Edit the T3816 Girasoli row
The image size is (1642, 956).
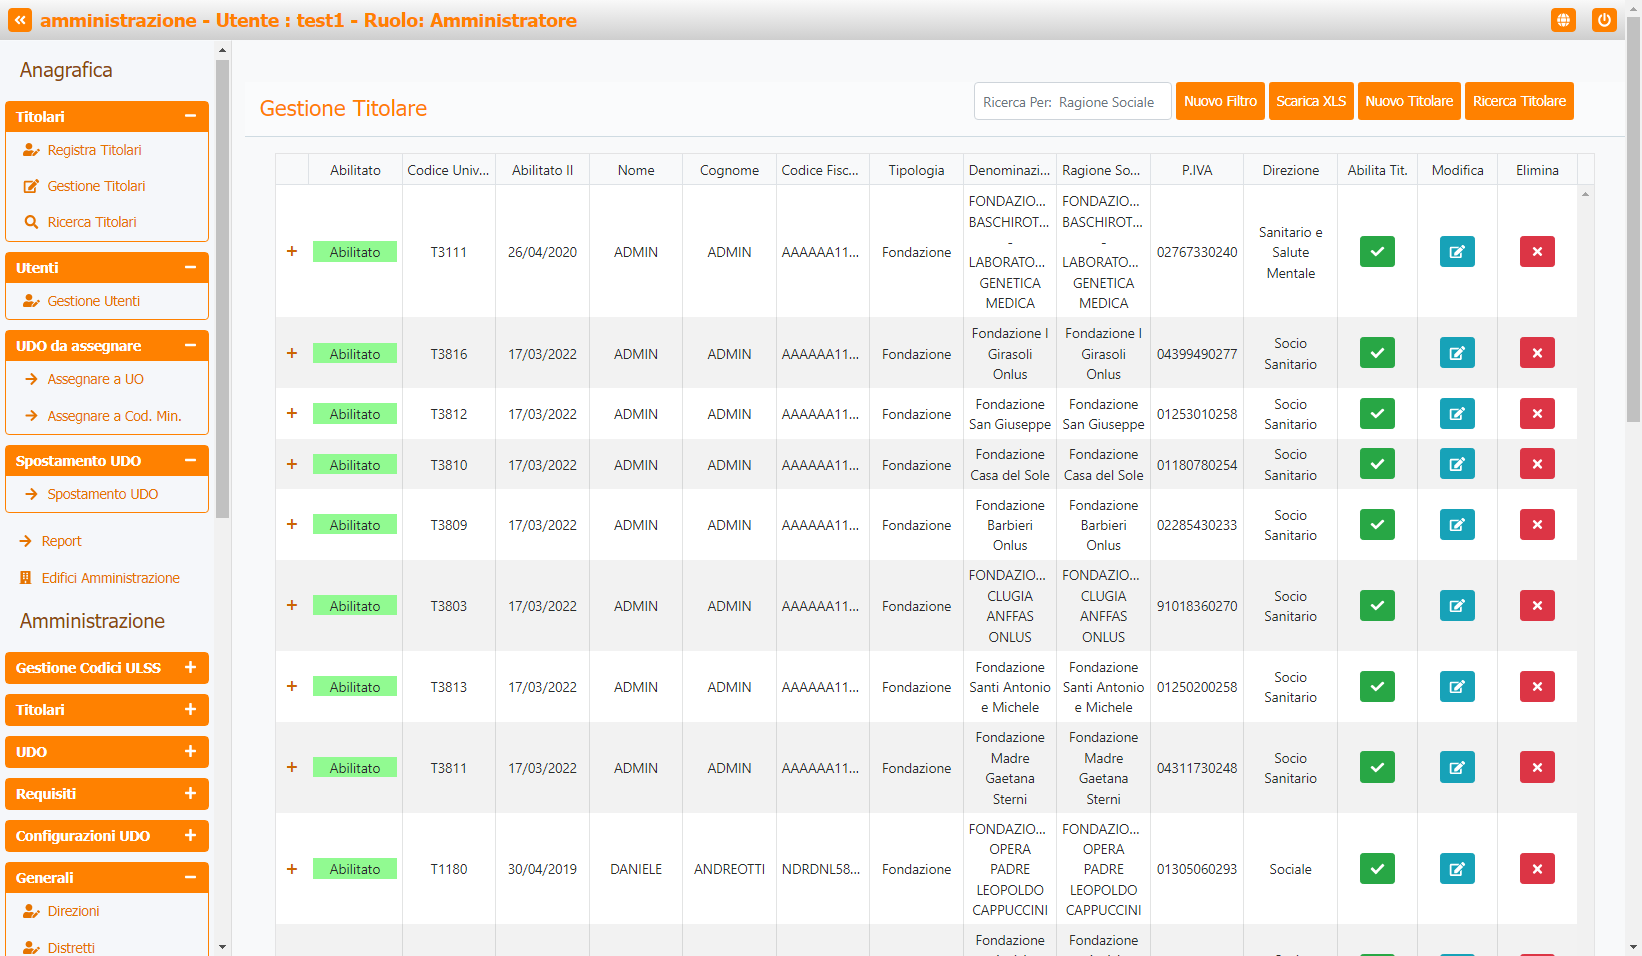1457,353
